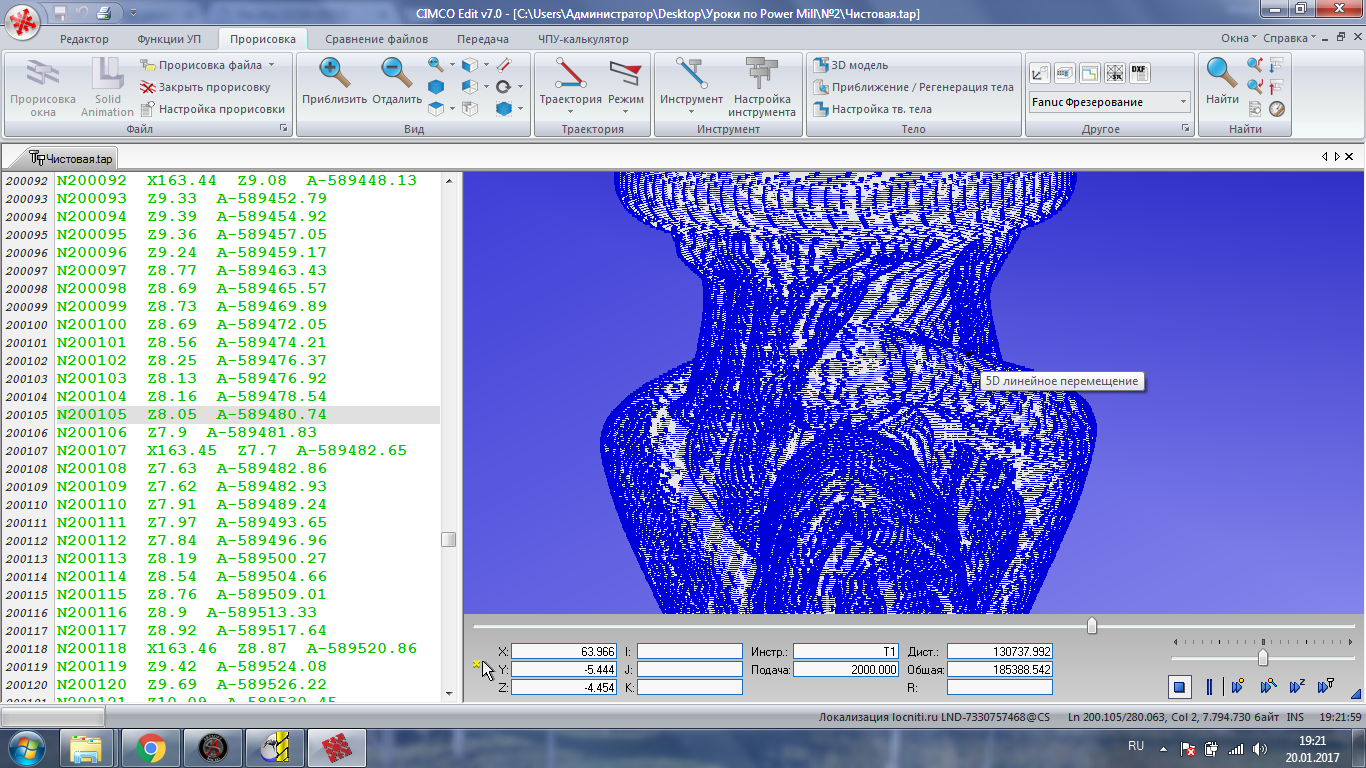Pause the backplot simulation
Screen dimensions: 1366x768
tap(1209, 686)
